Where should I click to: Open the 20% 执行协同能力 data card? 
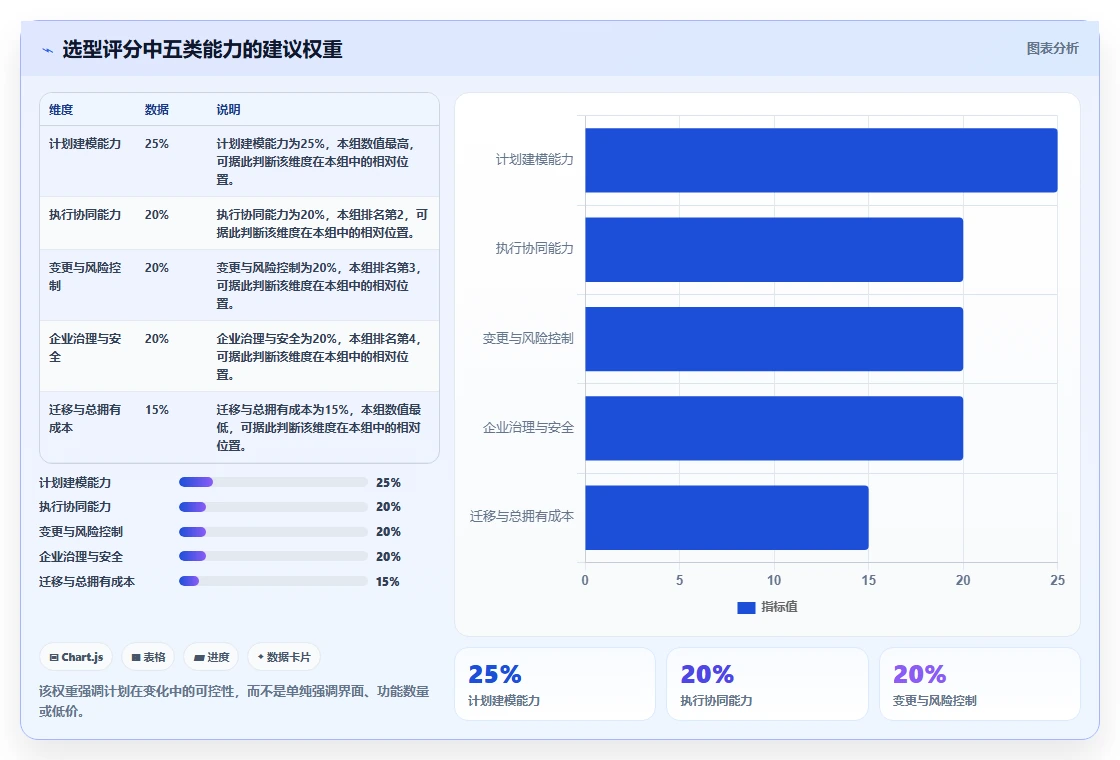tap(767, 684)
